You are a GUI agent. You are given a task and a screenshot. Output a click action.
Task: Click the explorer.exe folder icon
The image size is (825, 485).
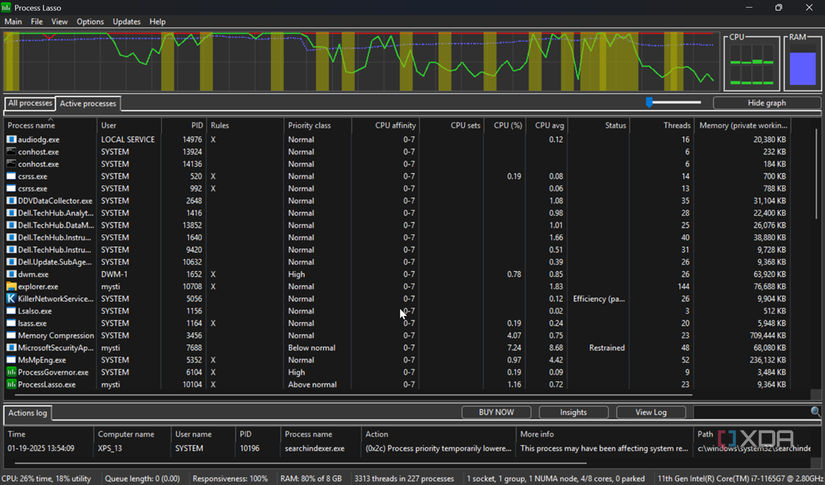pos(11,286)
